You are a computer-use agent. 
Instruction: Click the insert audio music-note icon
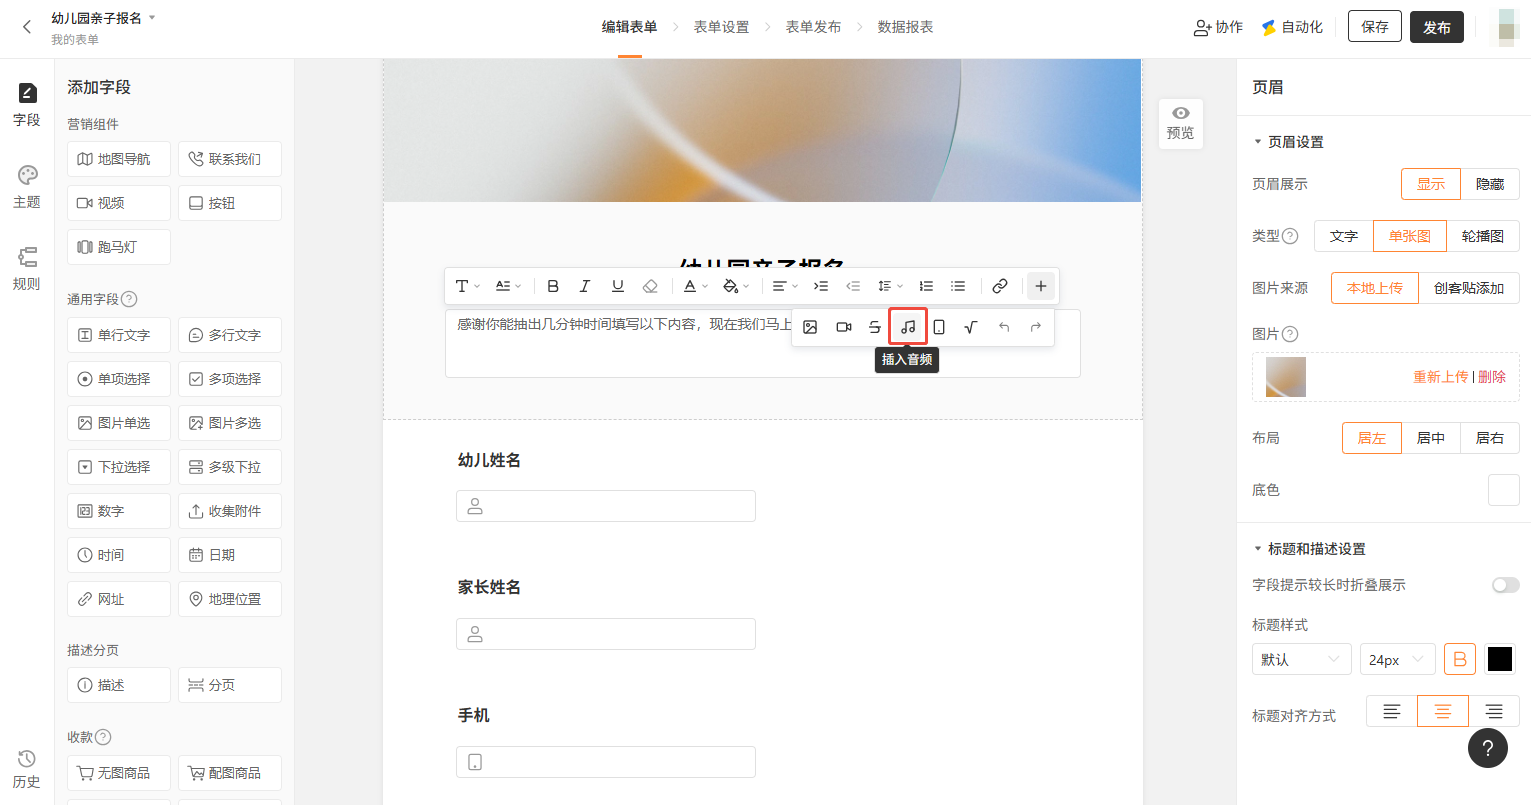click(x=908, y=327)
